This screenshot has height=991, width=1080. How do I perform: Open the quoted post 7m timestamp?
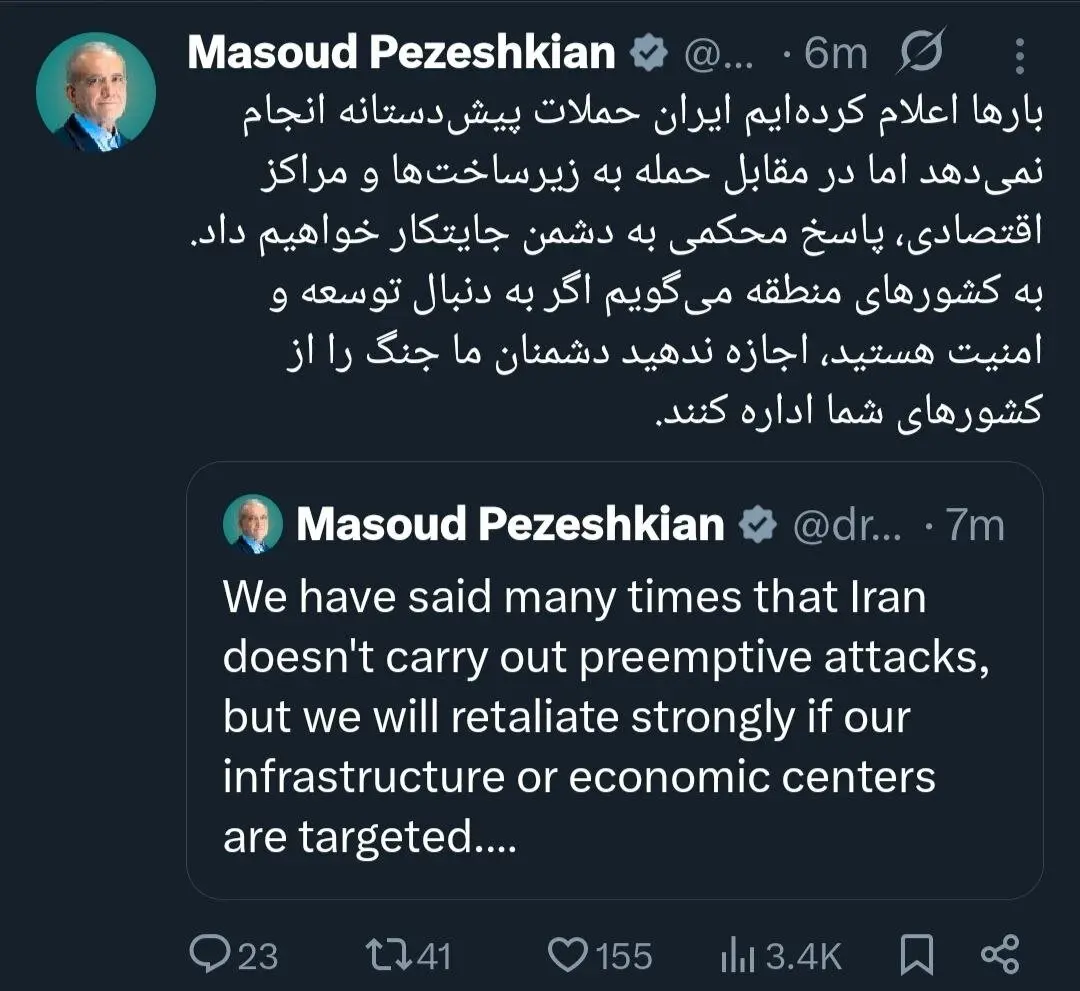(x=974, y=525)
